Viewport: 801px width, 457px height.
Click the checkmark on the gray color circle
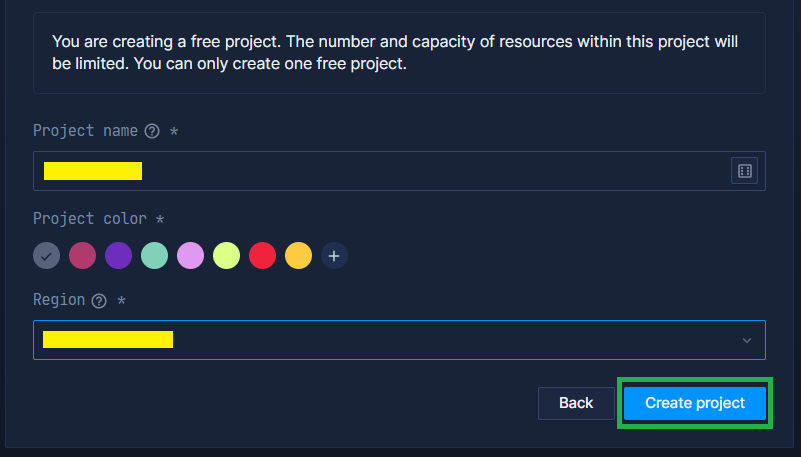[46, 256]
